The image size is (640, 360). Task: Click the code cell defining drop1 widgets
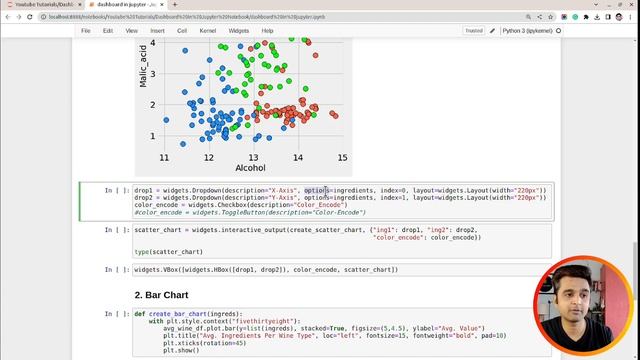coord(342,201)
